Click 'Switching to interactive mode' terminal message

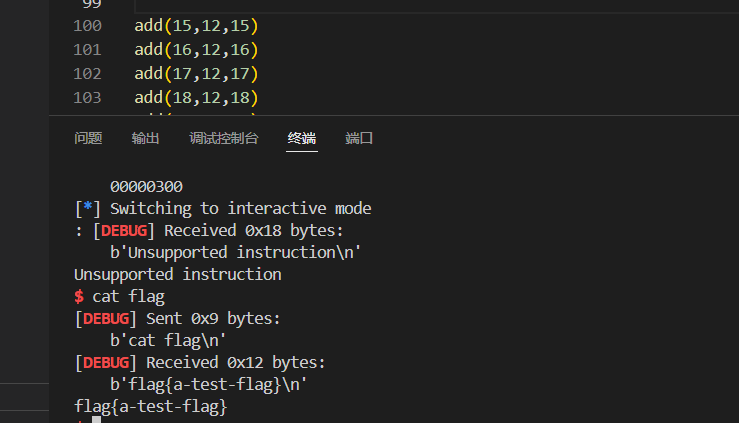click(240, 208)
